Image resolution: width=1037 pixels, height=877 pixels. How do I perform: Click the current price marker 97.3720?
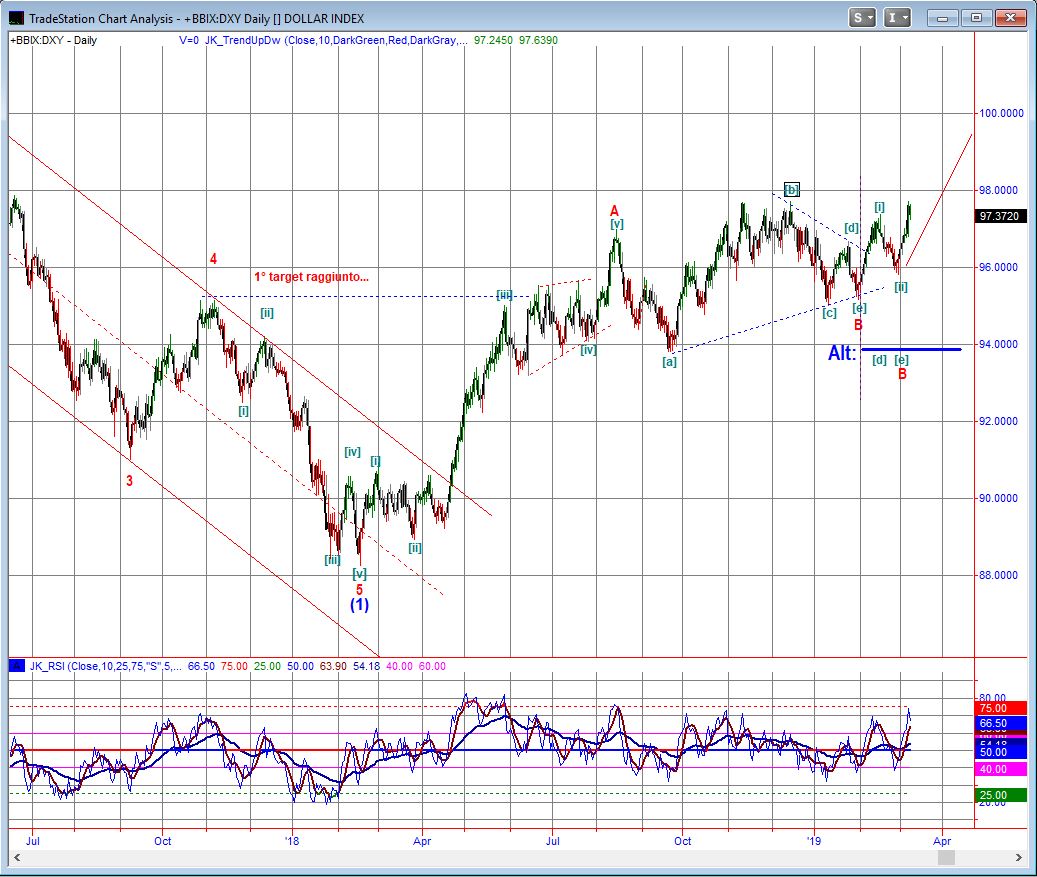[1000, 216]
